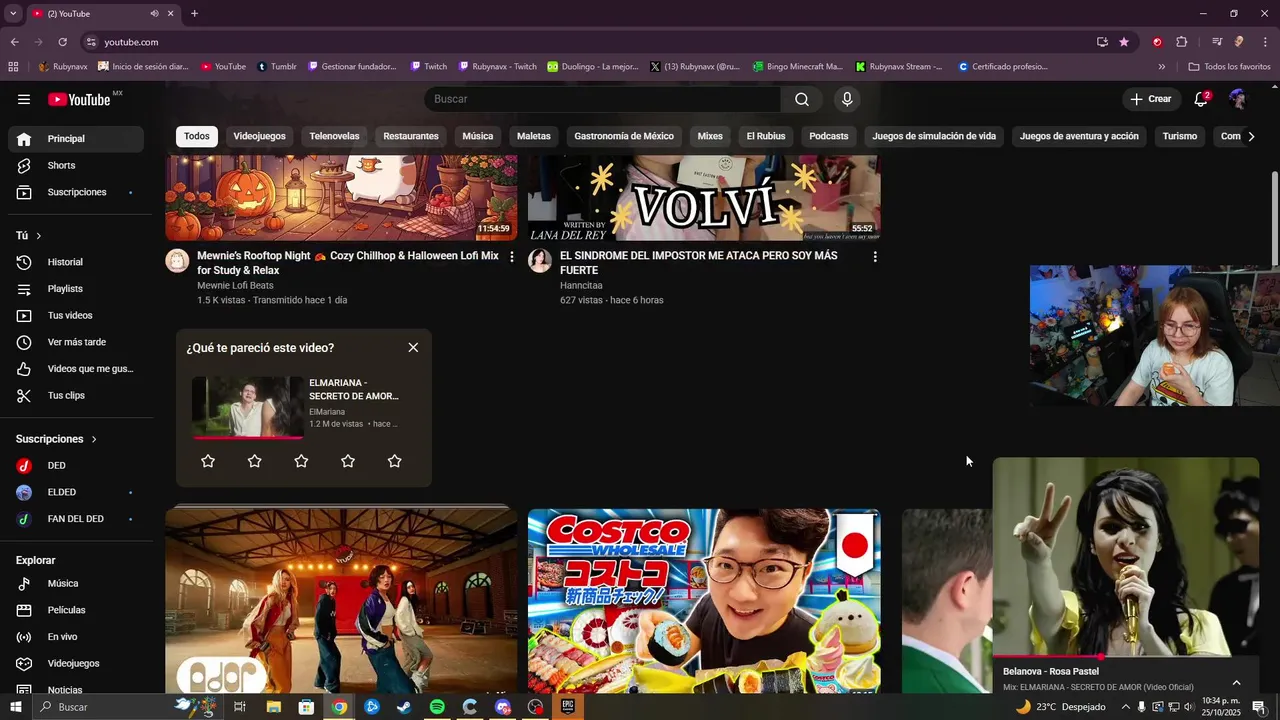Open Ver más tarde list
This screenshot has height=720, width=1280.
point(76,342)
